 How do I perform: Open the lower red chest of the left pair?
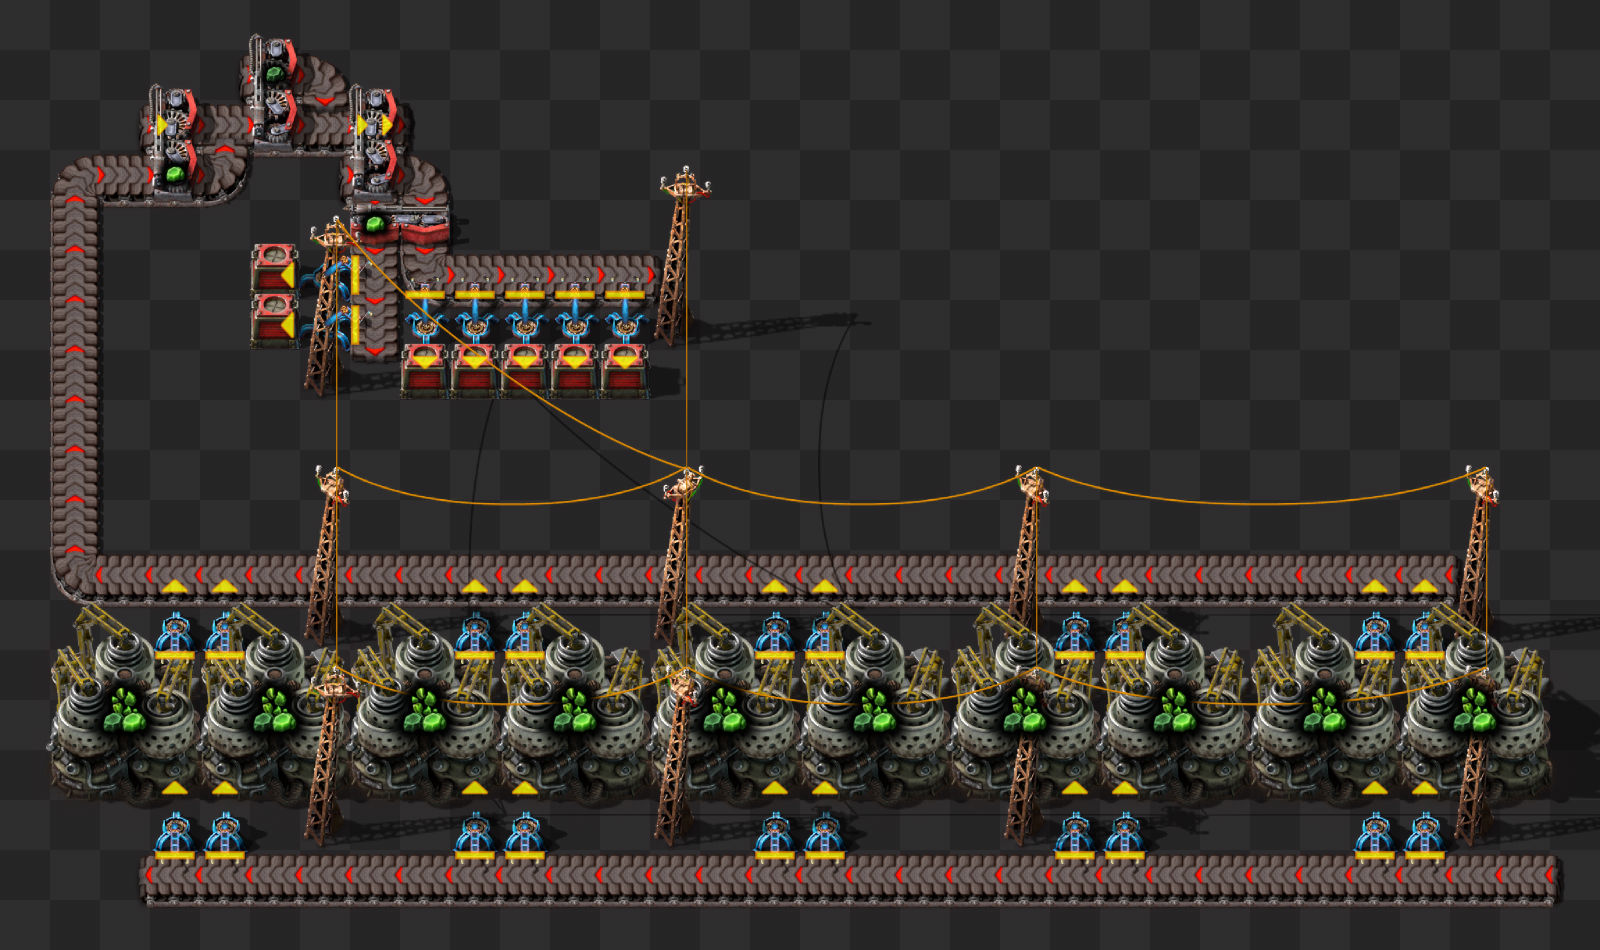(274, 321)
